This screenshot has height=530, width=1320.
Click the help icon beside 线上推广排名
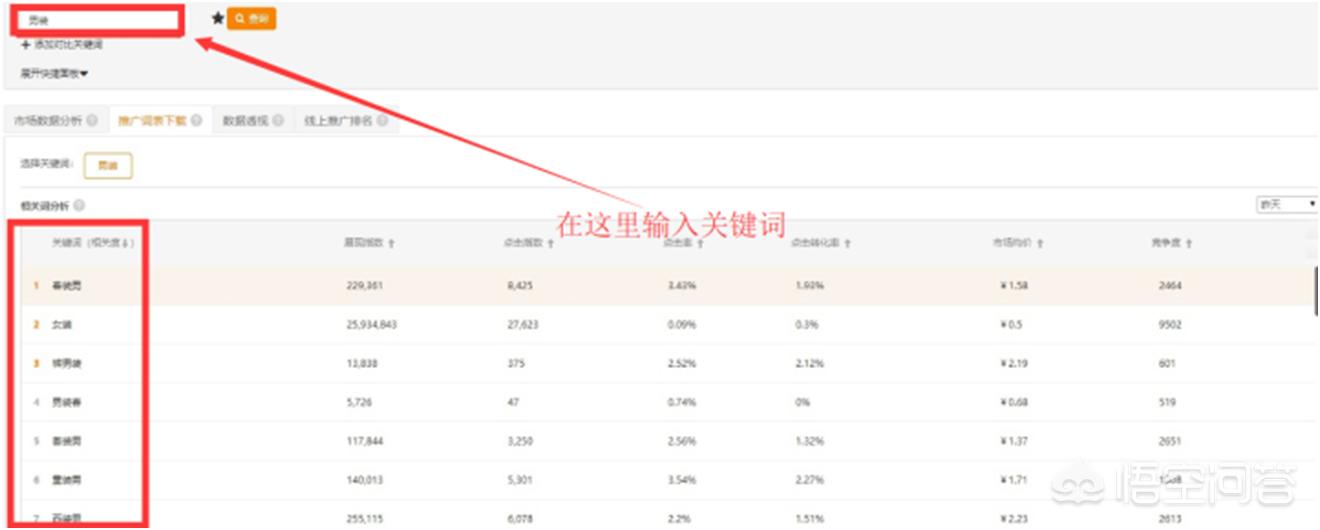point(382,121)
